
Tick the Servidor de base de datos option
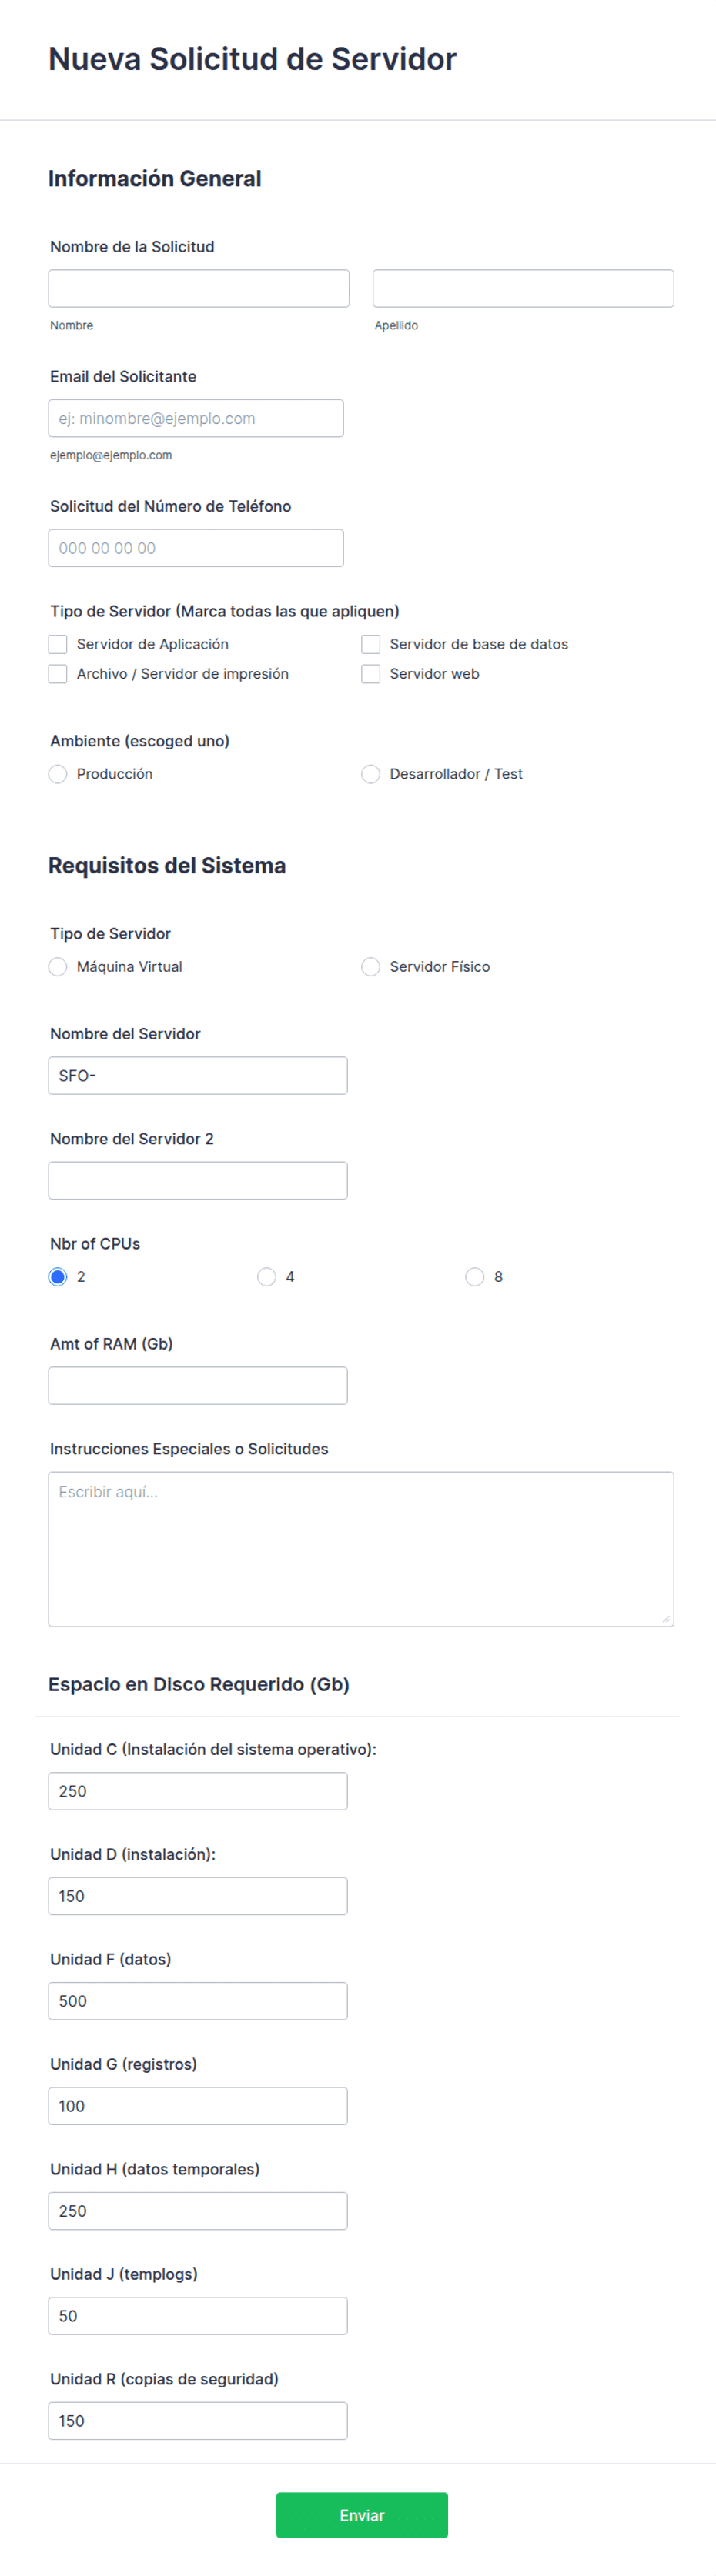(371, 644)
